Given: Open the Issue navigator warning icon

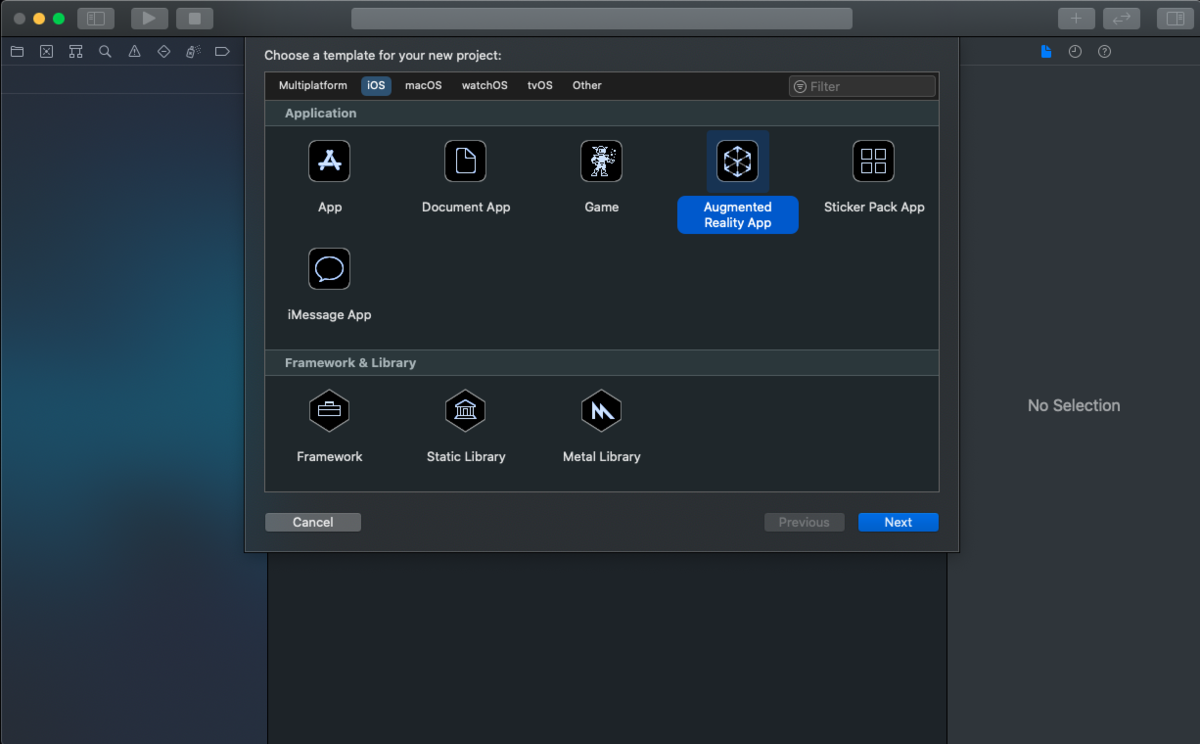Looking at the screenshot, I should coord(134,51).
